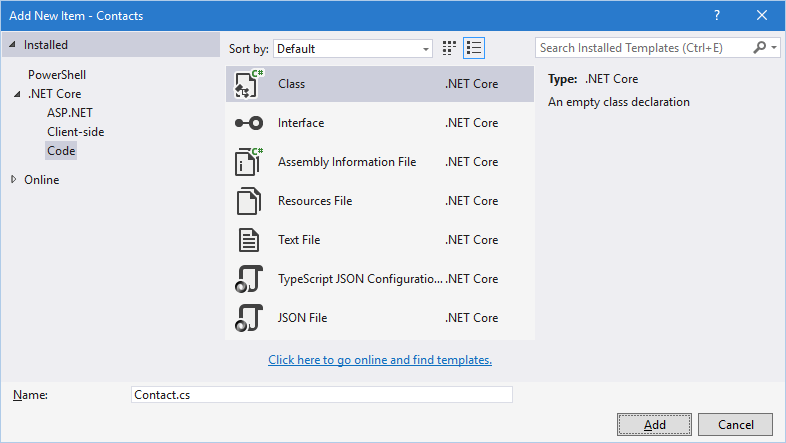
Task: Open the online templates link
Action: tap(380, 360)
